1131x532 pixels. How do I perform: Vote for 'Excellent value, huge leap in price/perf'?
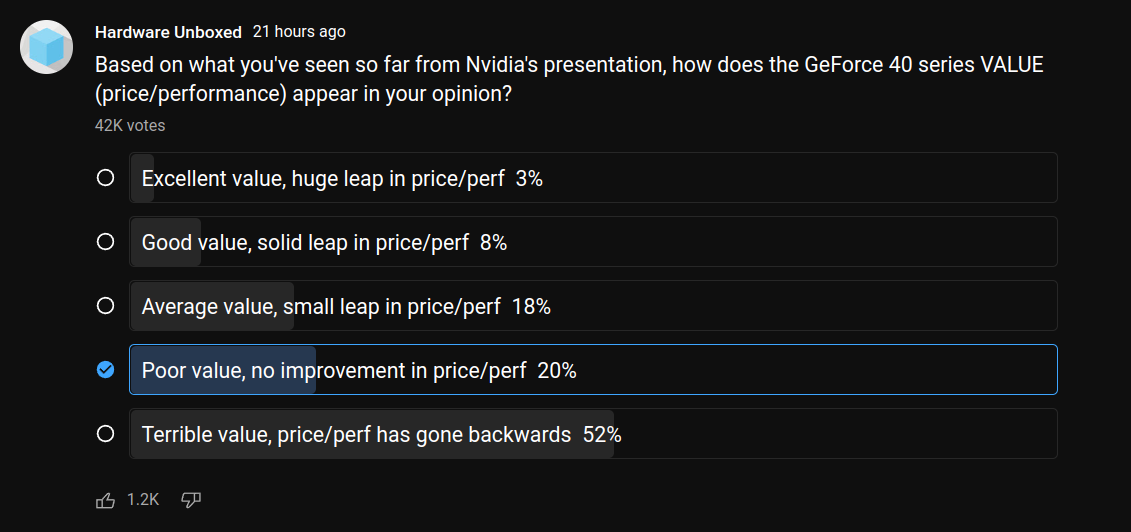pos(593,178)
